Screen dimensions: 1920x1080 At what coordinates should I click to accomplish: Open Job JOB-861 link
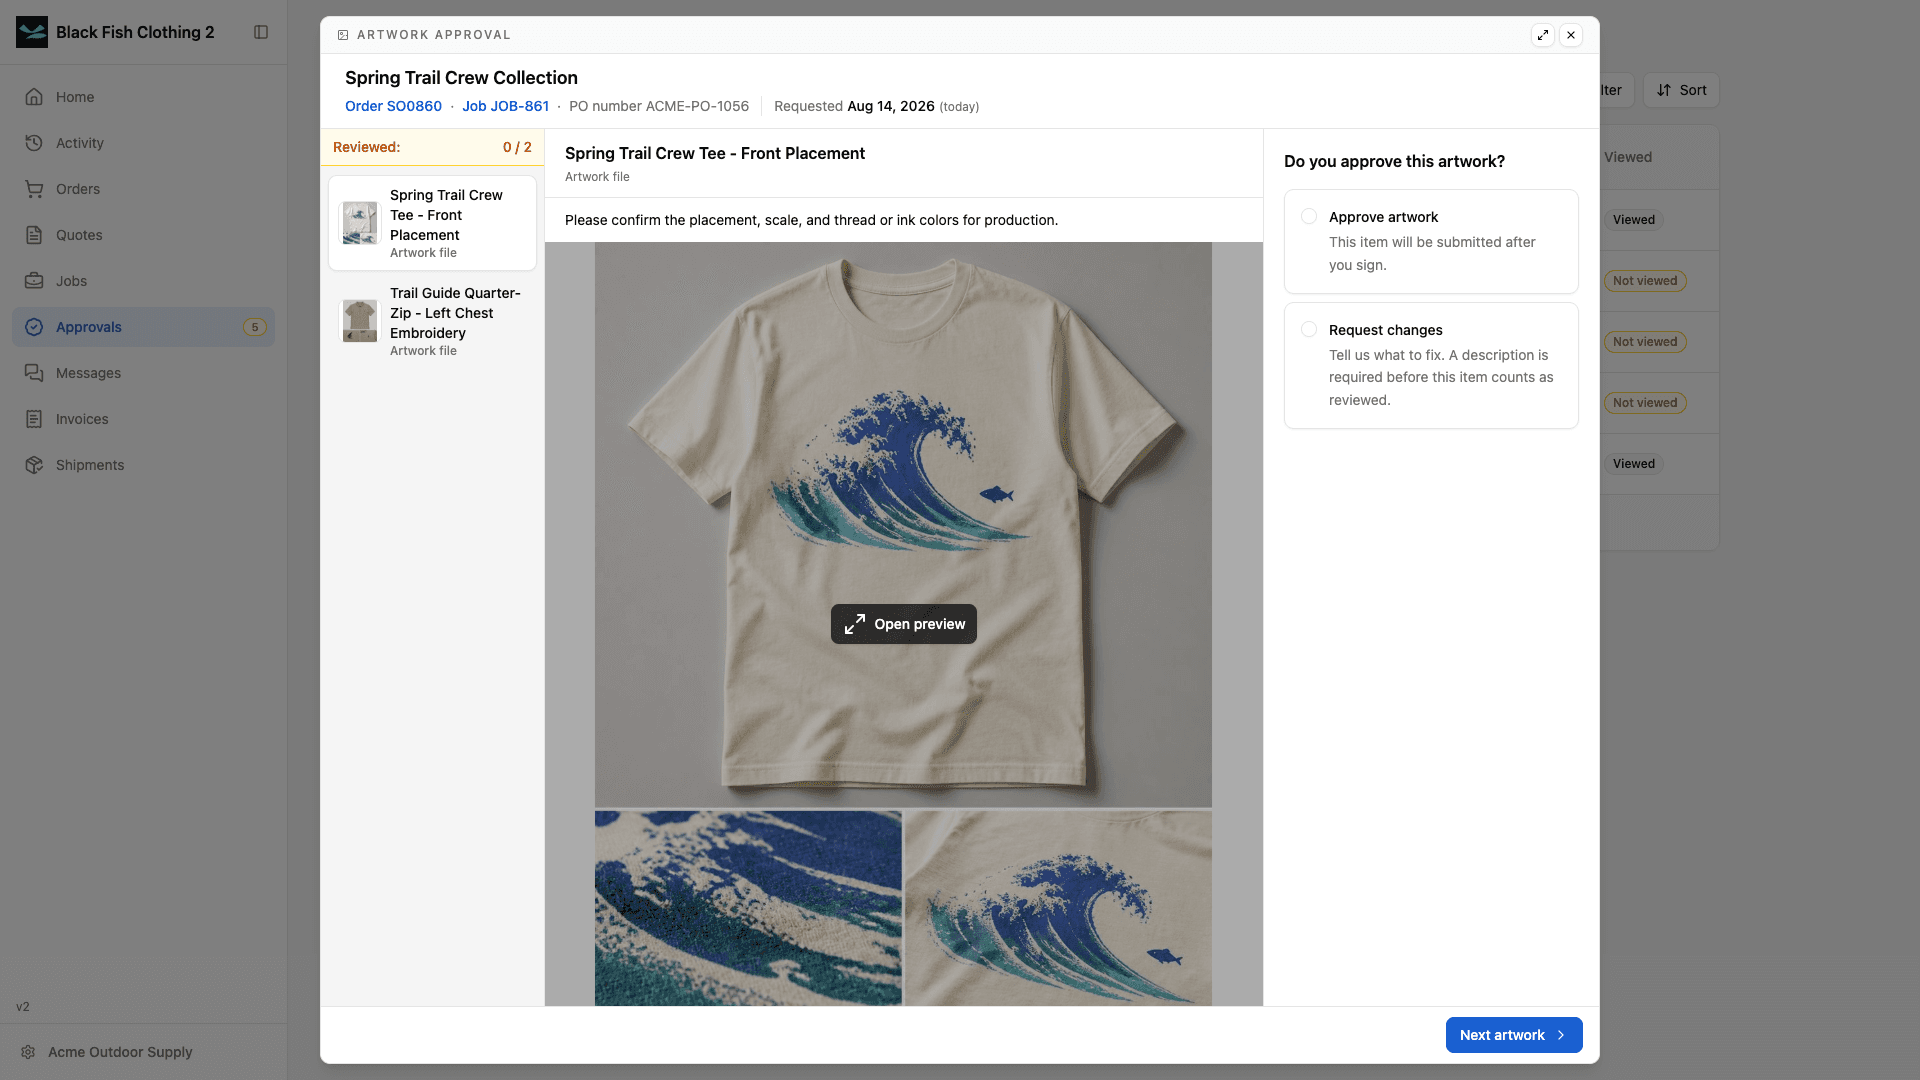[x=505, y=106]
